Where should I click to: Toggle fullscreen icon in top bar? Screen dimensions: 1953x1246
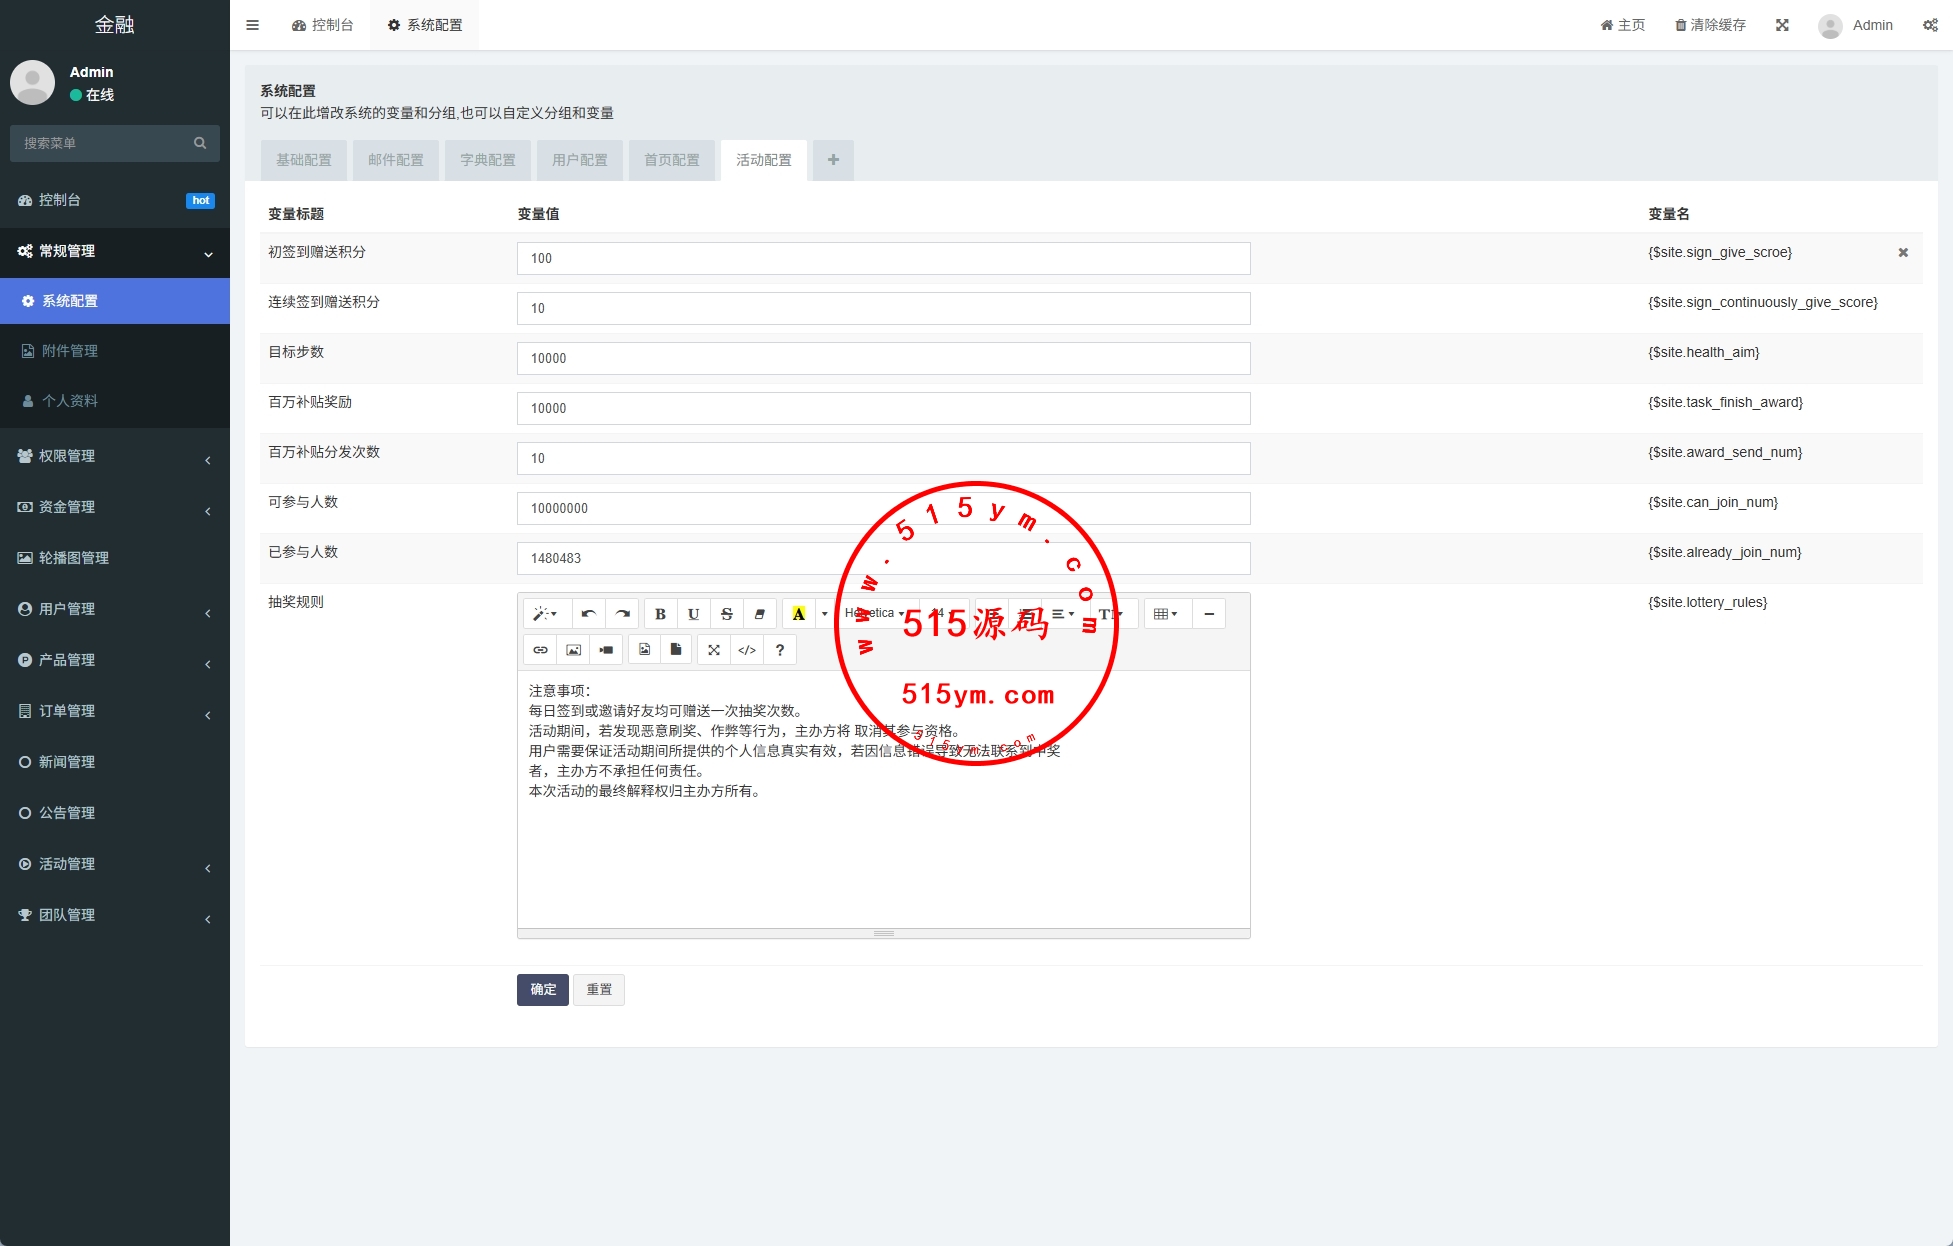click(1782, 25)
